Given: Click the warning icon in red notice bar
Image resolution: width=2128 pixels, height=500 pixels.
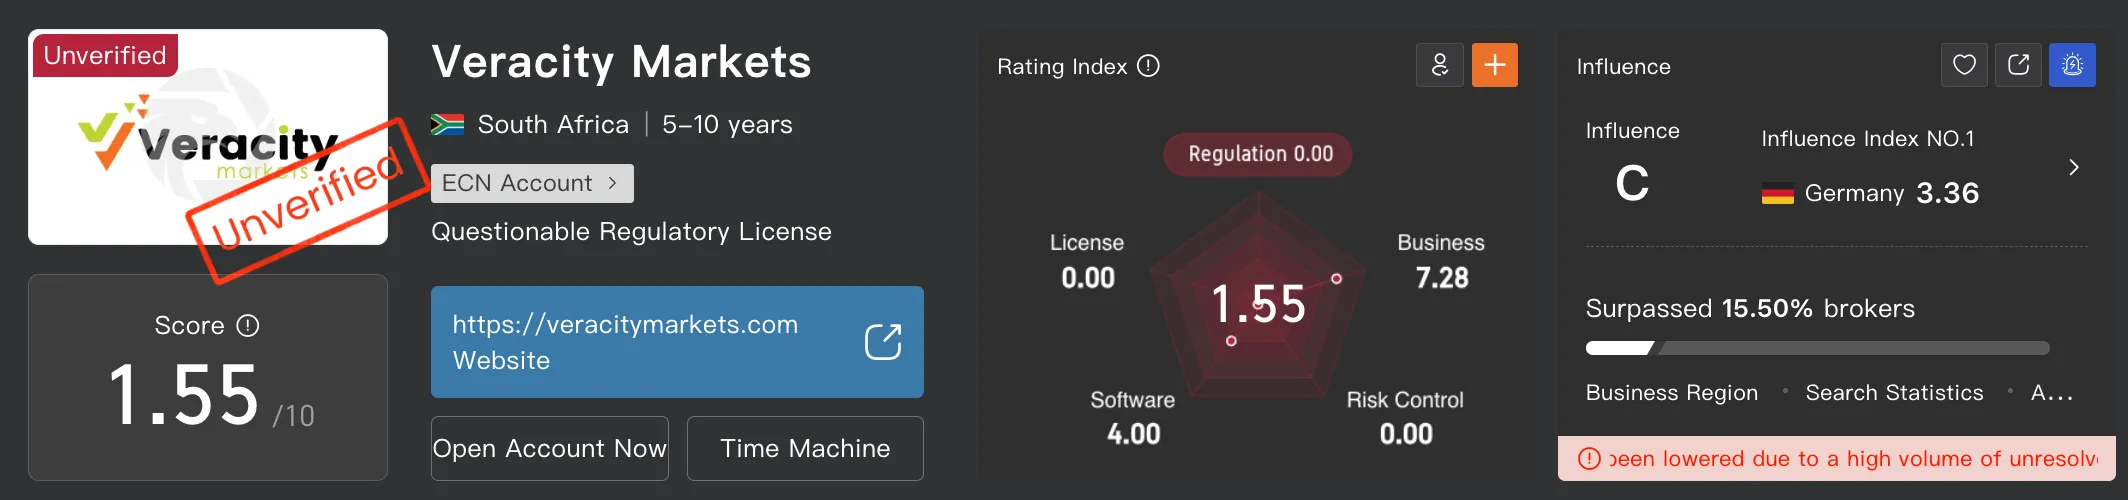Looking at the screenshot, I should [1589, 459].
